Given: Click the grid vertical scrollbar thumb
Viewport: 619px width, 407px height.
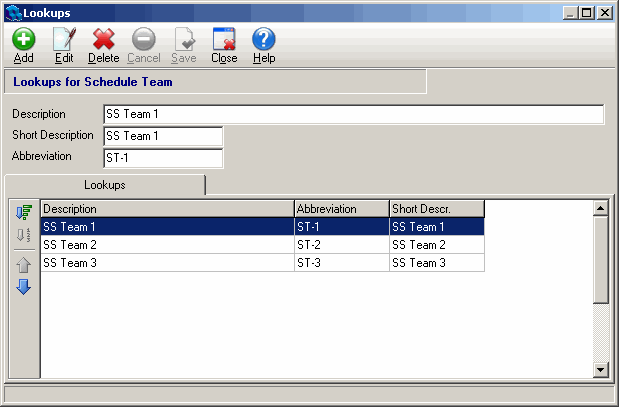Looking at the screenshot, I should 600,260.
